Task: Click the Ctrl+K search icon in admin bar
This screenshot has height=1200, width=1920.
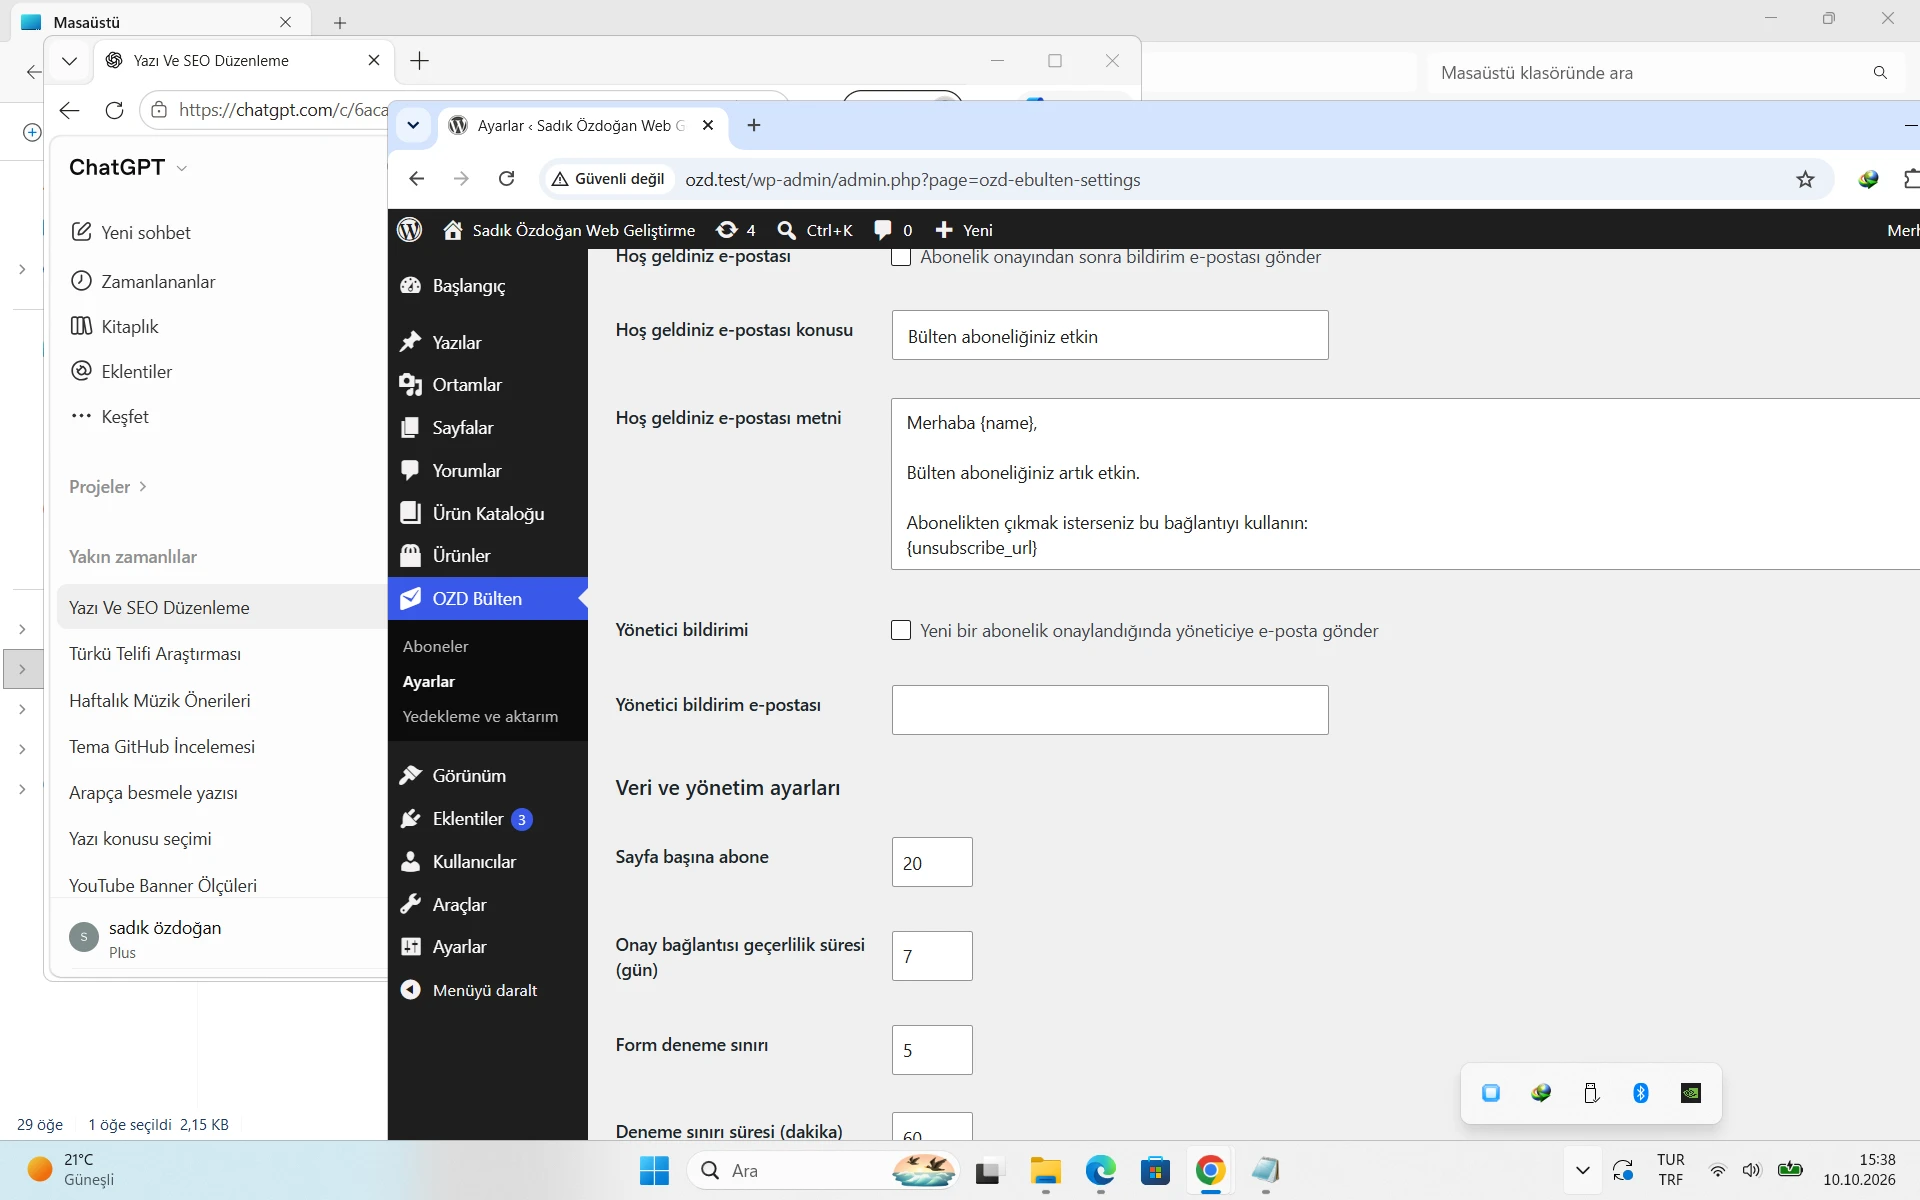Action: tap(815, 230)
